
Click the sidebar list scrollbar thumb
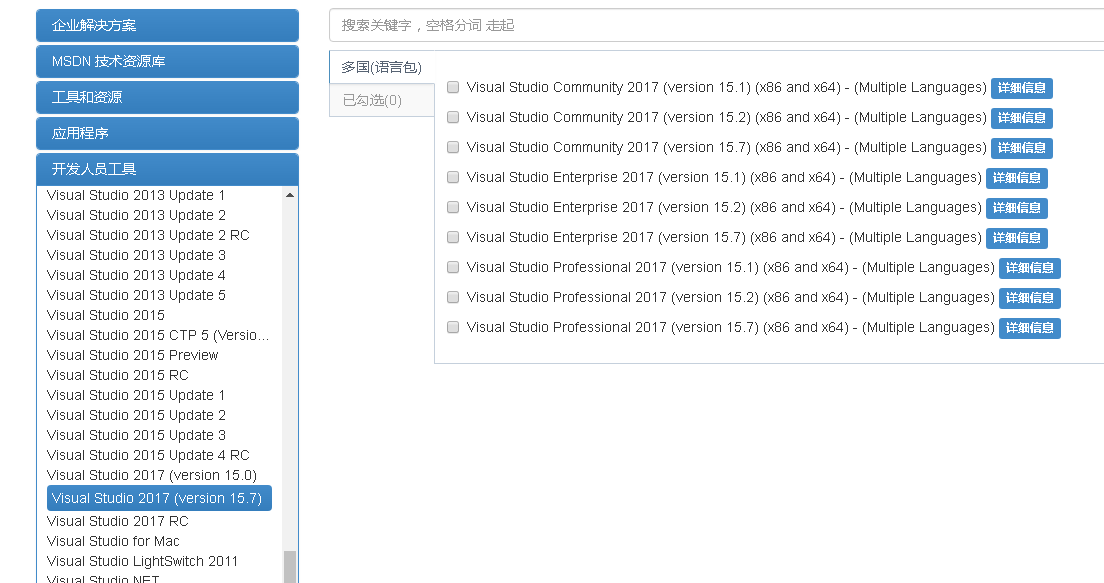click(289, 567)
